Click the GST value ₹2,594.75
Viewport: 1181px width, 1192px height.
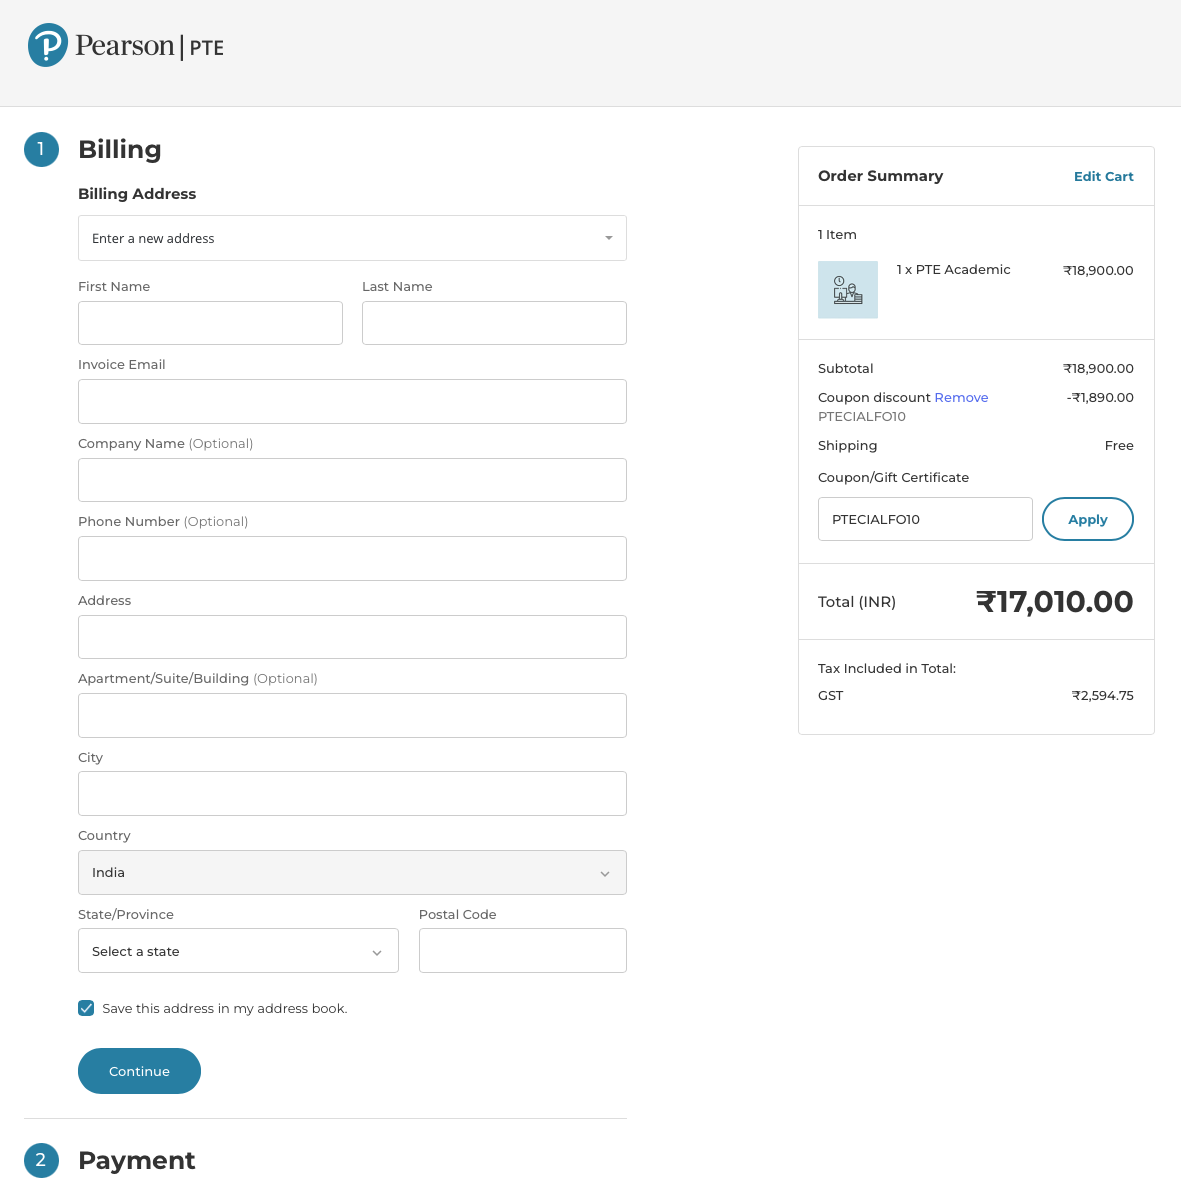pos(1103,696)
